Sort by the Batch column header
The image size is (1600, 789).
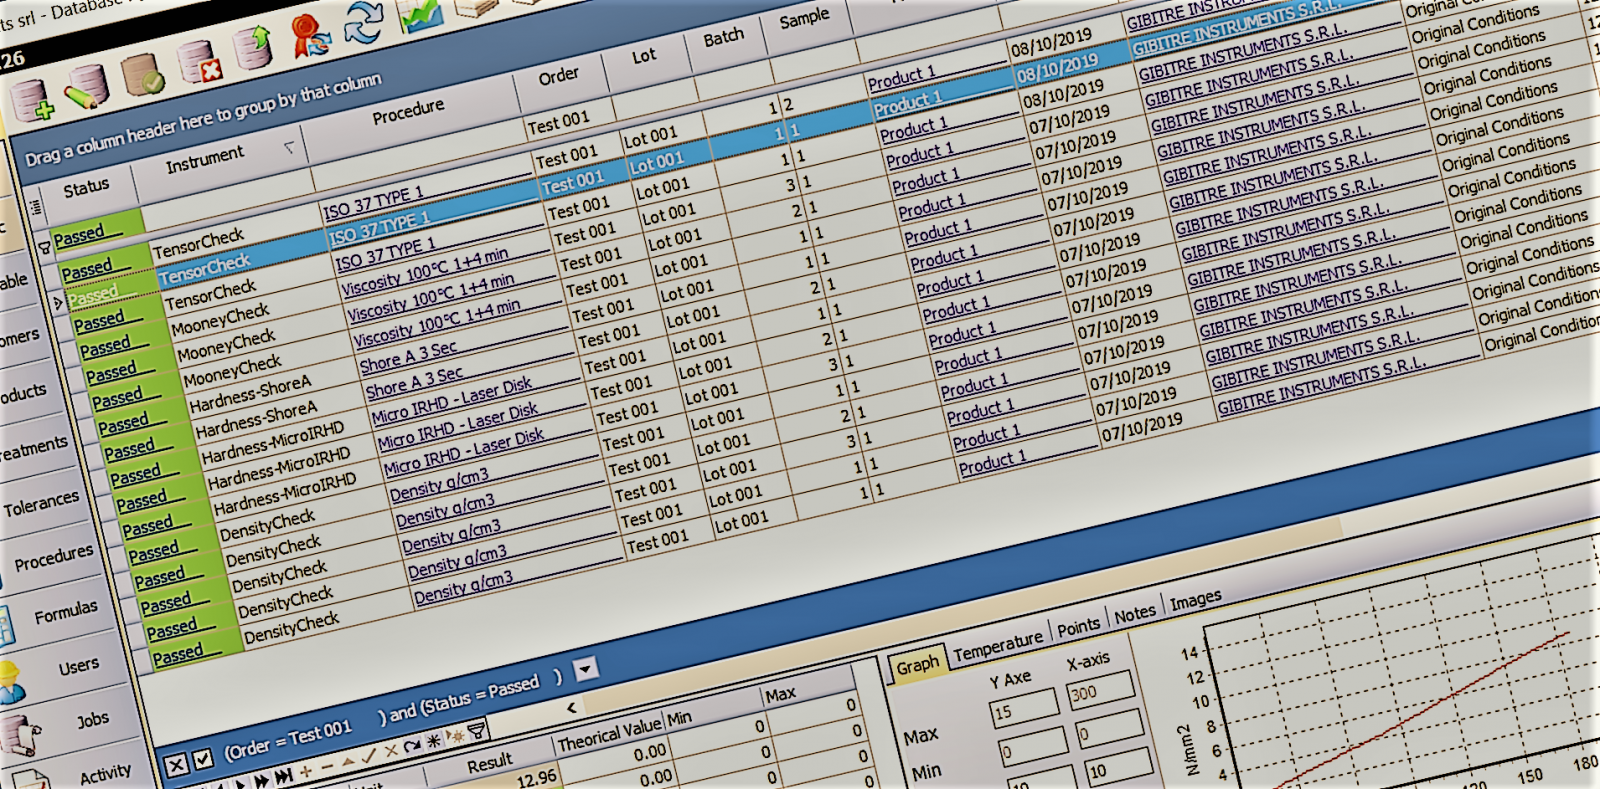coord(723,37)
